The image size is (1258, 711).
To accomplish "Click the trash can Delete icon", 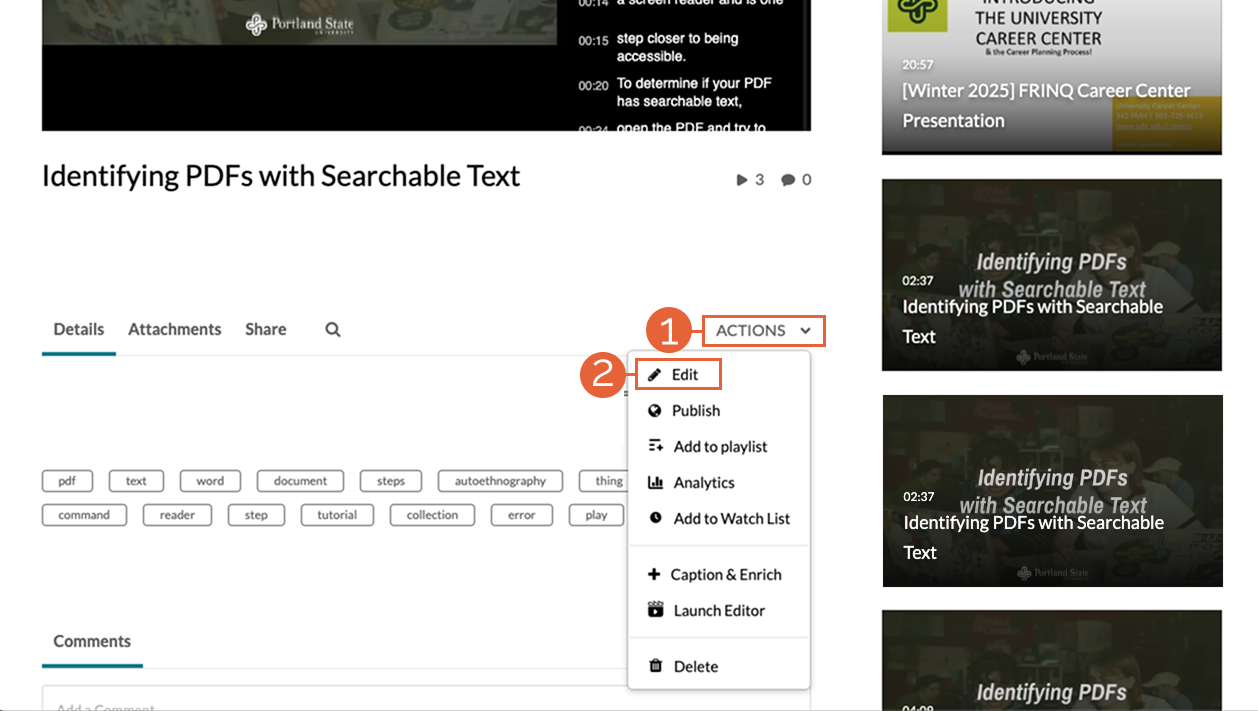I will click(656, 666).
